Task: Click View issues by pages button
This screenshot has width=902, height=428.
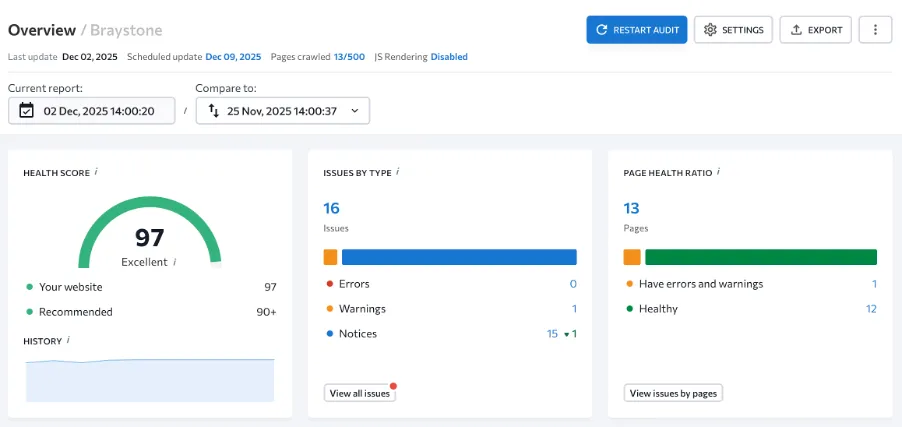Action: 673,393
